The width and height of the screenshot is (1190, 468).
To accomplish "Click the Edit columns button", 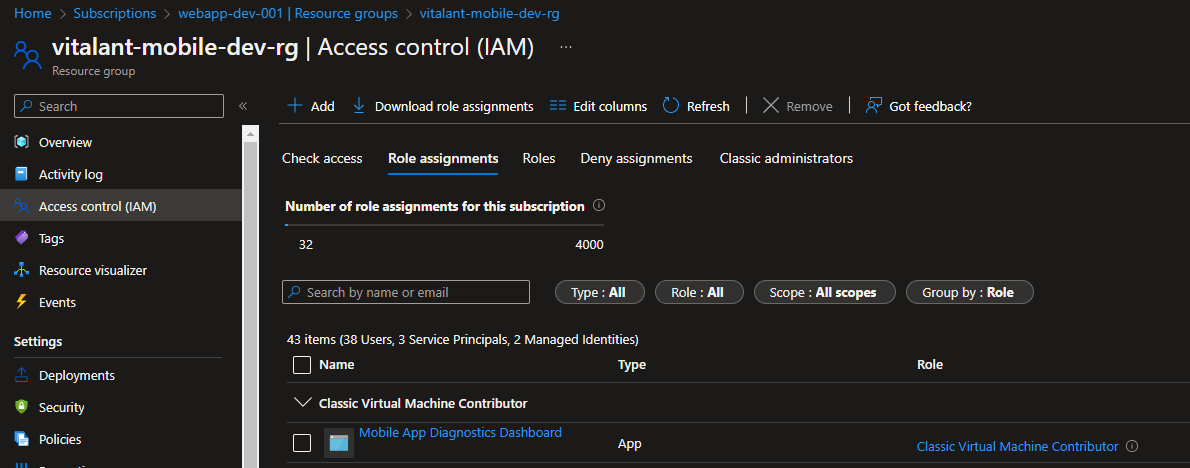I will 598,105.
